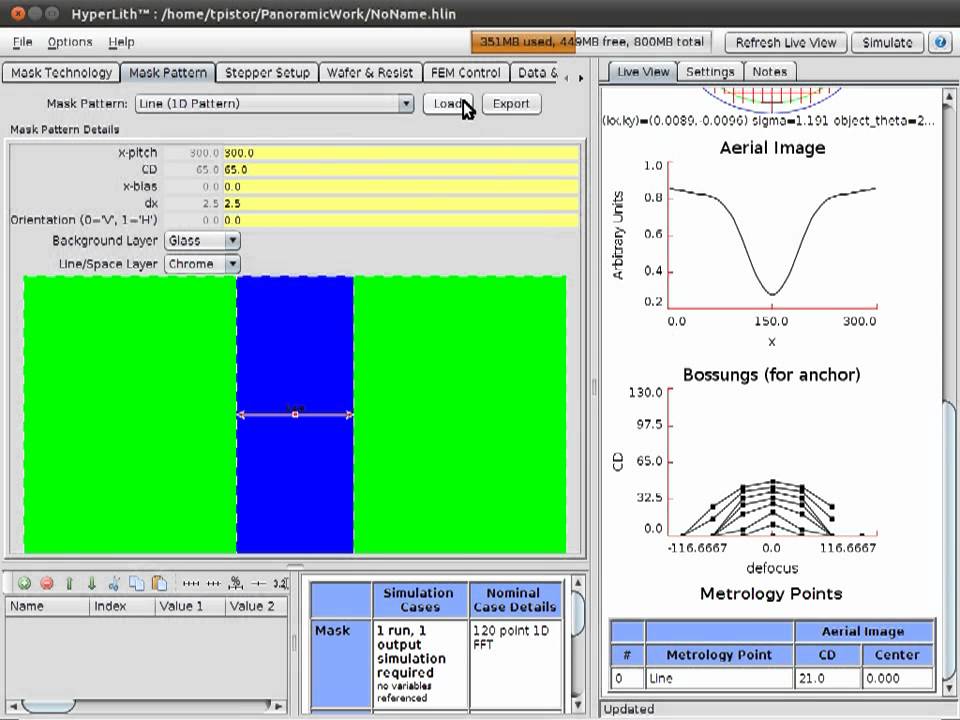Click the scissors cut icon
The width and height of the screenshot is (960, 720).
pos(114,583)
